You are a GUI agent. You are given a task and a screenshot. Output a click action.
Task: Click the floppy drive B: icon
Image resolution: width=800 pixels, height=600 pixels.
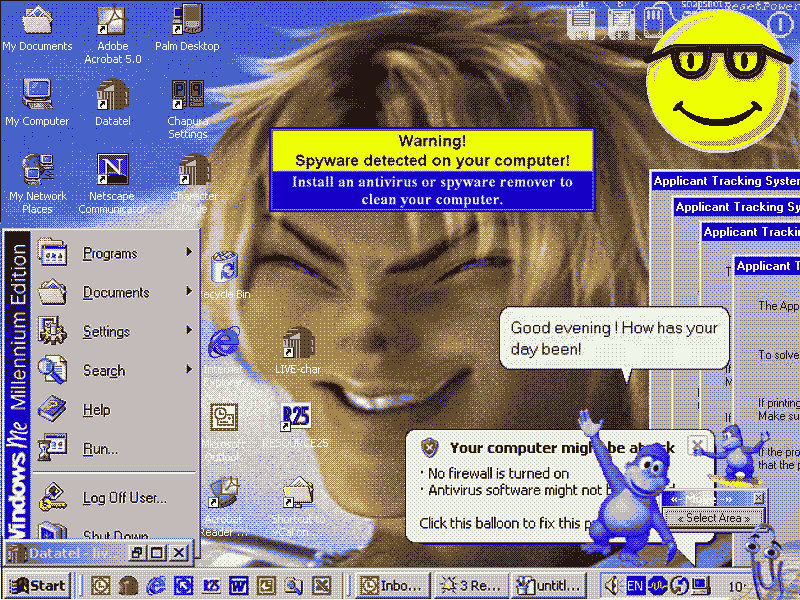tap(620, 22)
